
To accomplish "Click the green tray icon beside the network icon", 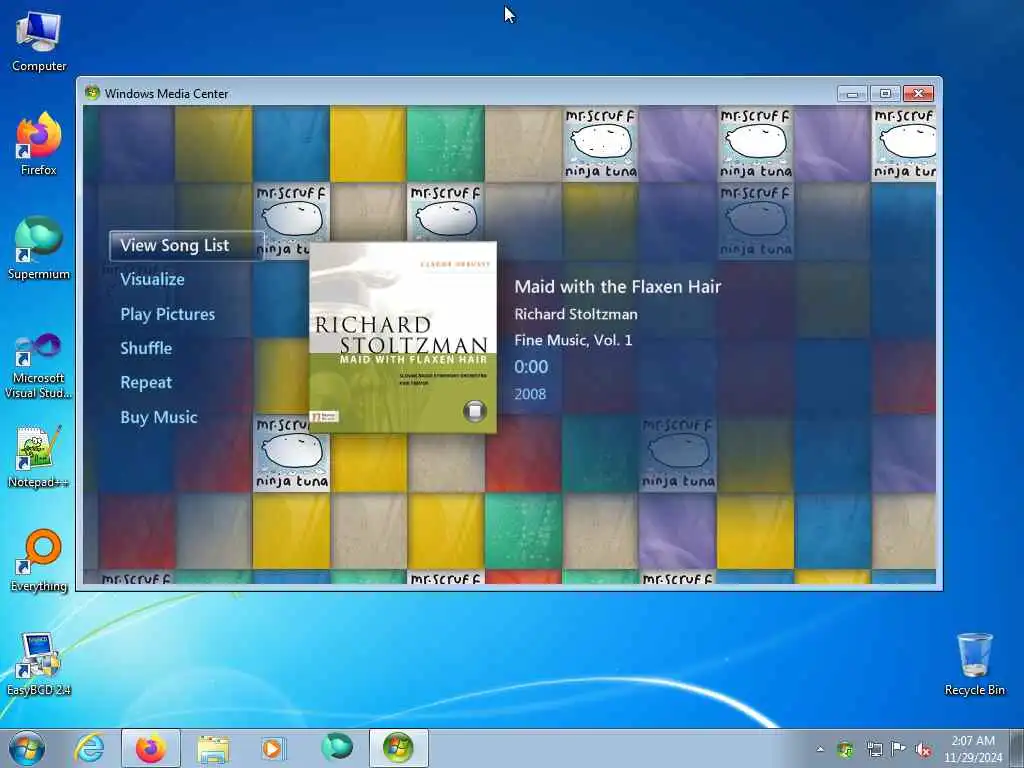I will coord(845,749).
